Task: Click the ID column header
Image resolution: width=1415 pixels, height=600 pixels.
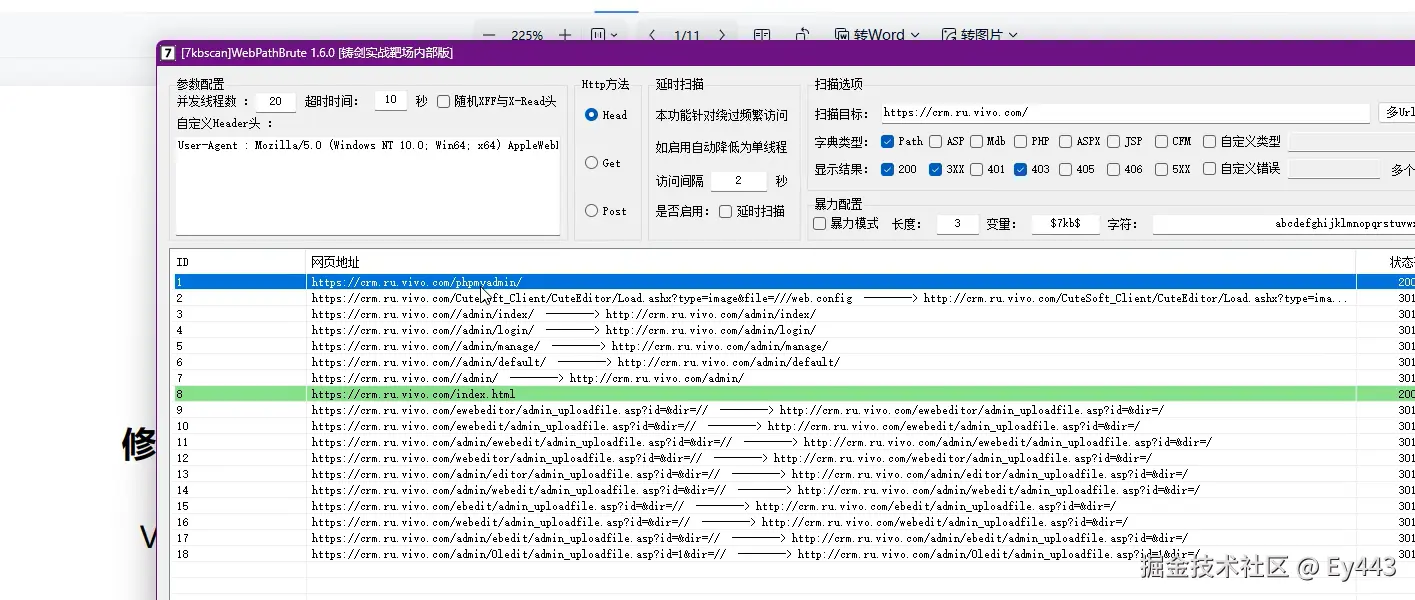Action: pyautogui.click(x=238, y=262)
